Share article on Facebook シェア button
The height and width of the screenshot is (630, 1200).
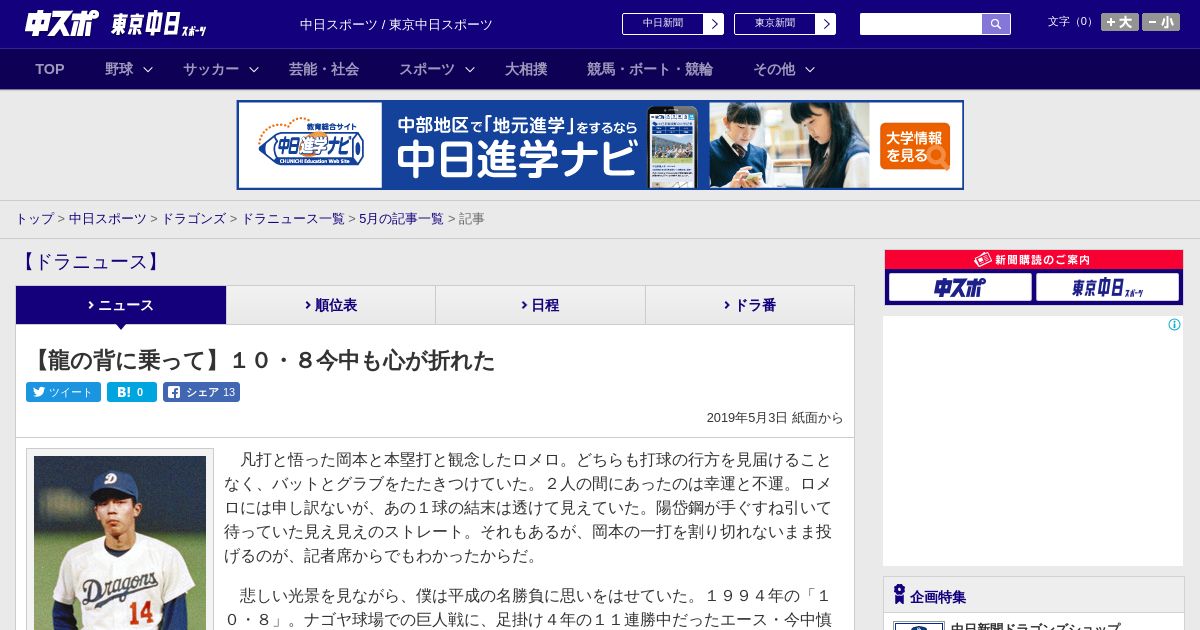(201, 392)
